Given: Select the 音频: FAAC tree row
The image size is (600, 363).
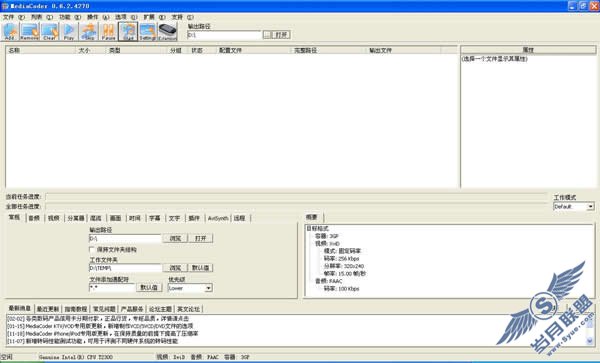Looking at the screenshot, I should coord(329,281).
